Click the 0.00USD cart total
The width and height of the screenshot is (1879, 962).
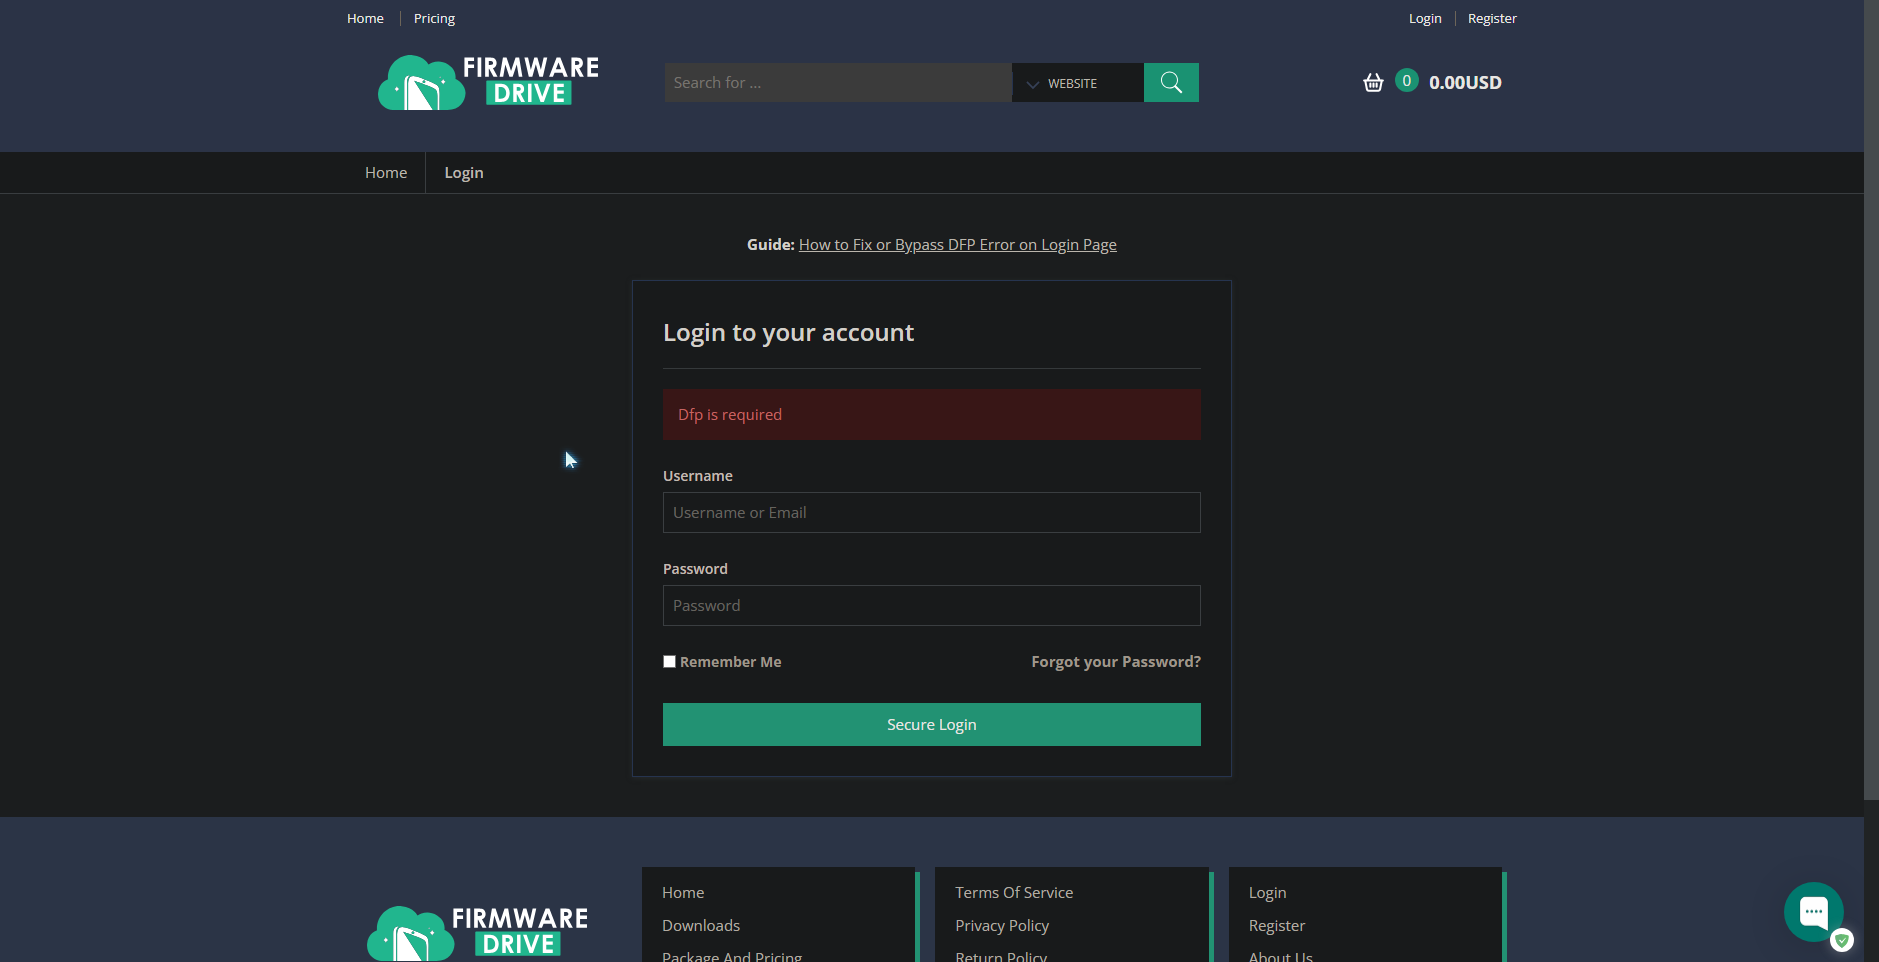coord(1465,82)
